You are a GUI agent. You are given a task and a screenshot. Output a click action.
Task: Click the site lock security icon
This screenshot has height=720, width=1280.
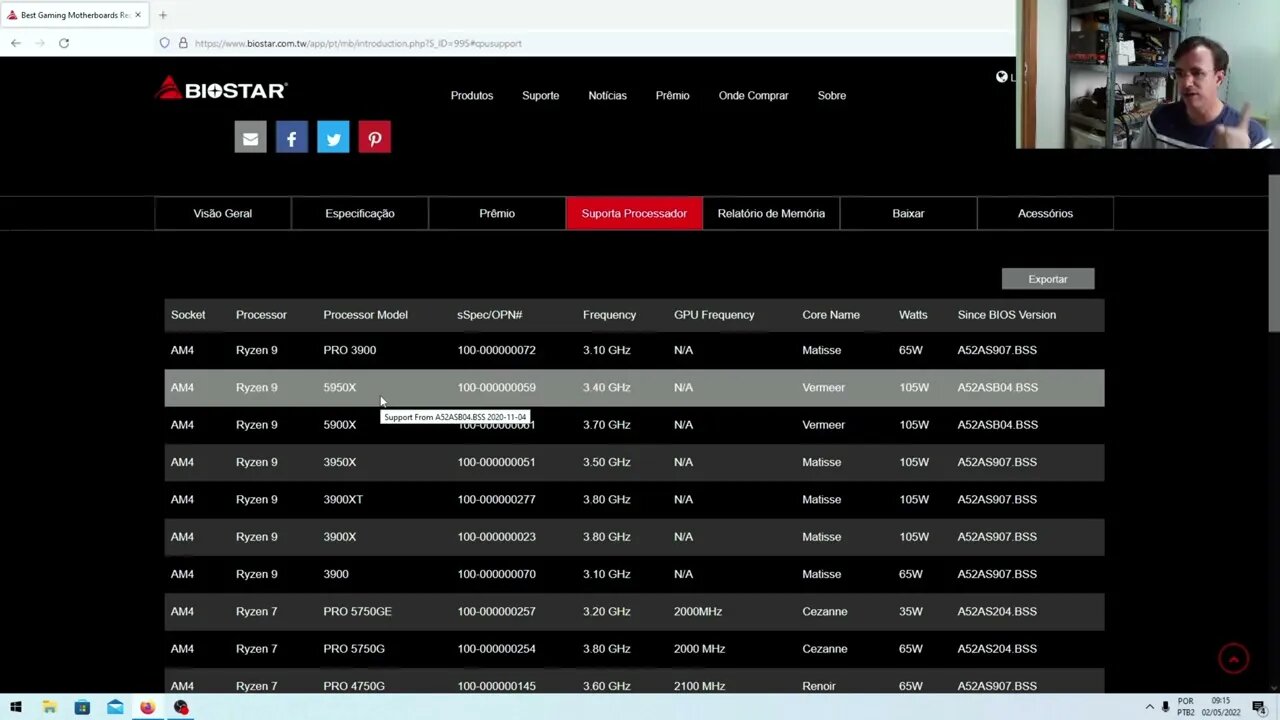[183, 43]
